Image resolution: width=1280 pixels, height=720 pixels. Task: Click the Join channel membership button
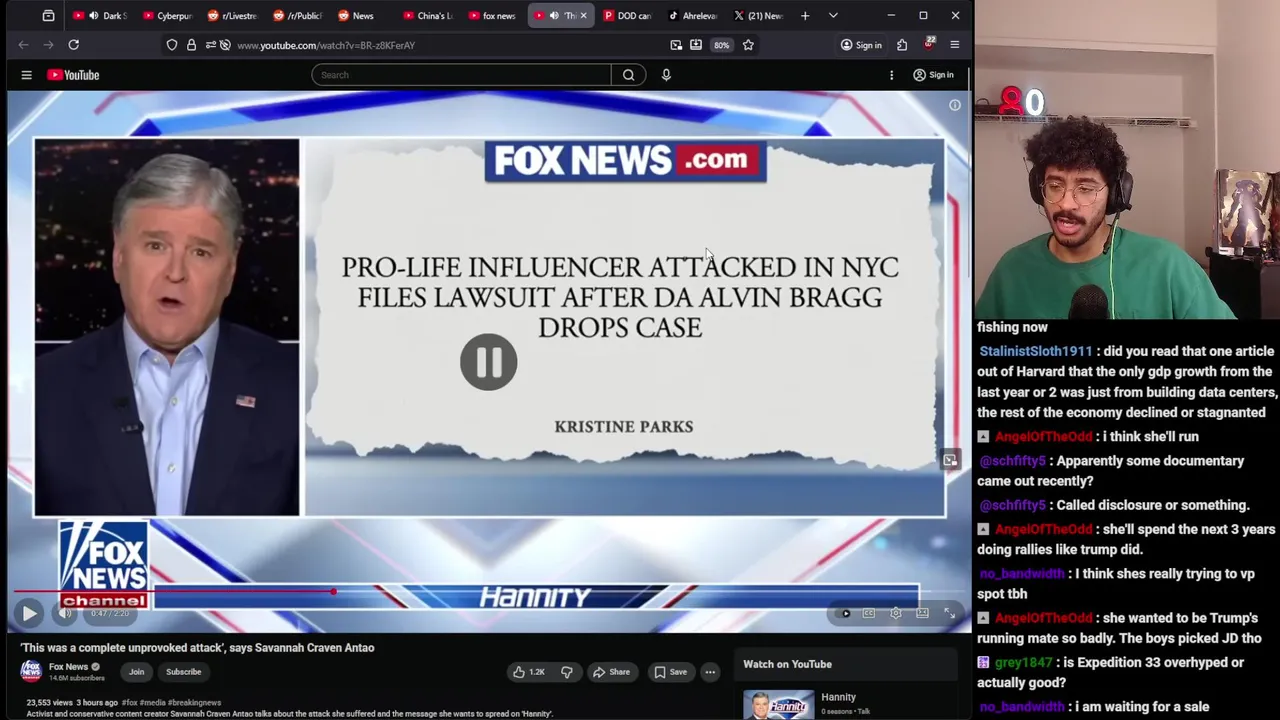click(x=136, y=672)
